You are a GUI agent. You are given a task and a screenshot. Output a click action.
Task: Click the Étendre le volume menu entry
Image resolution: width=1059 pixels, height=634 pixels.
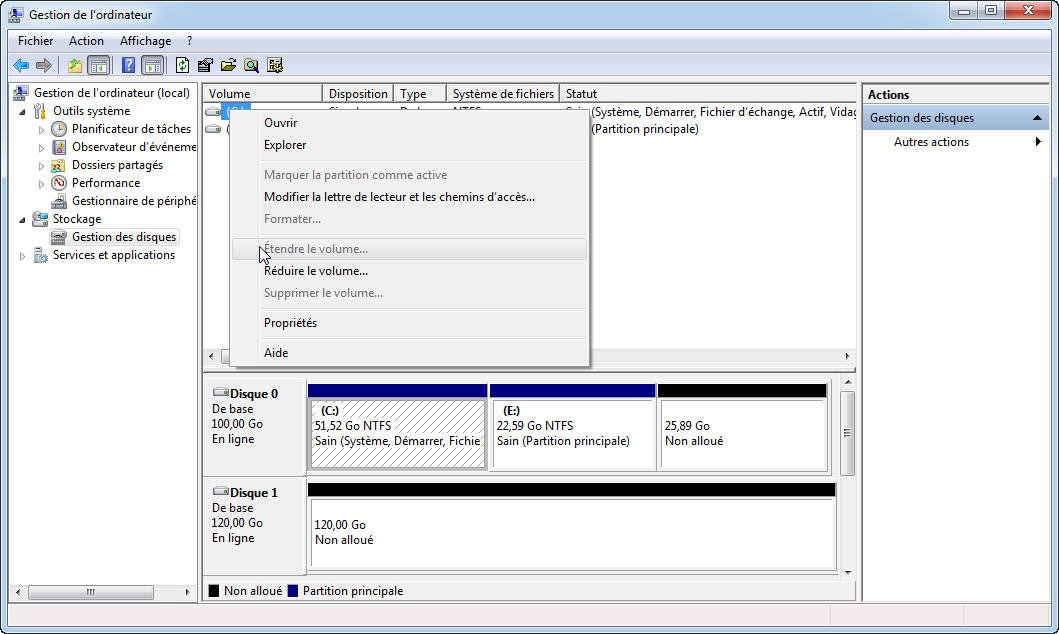pos(409,249)
